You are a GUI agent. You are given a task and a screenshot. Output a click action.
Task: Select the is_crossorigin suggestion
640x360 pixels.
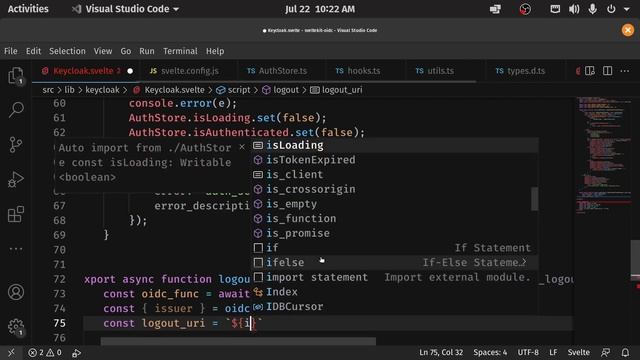(395, 189)
